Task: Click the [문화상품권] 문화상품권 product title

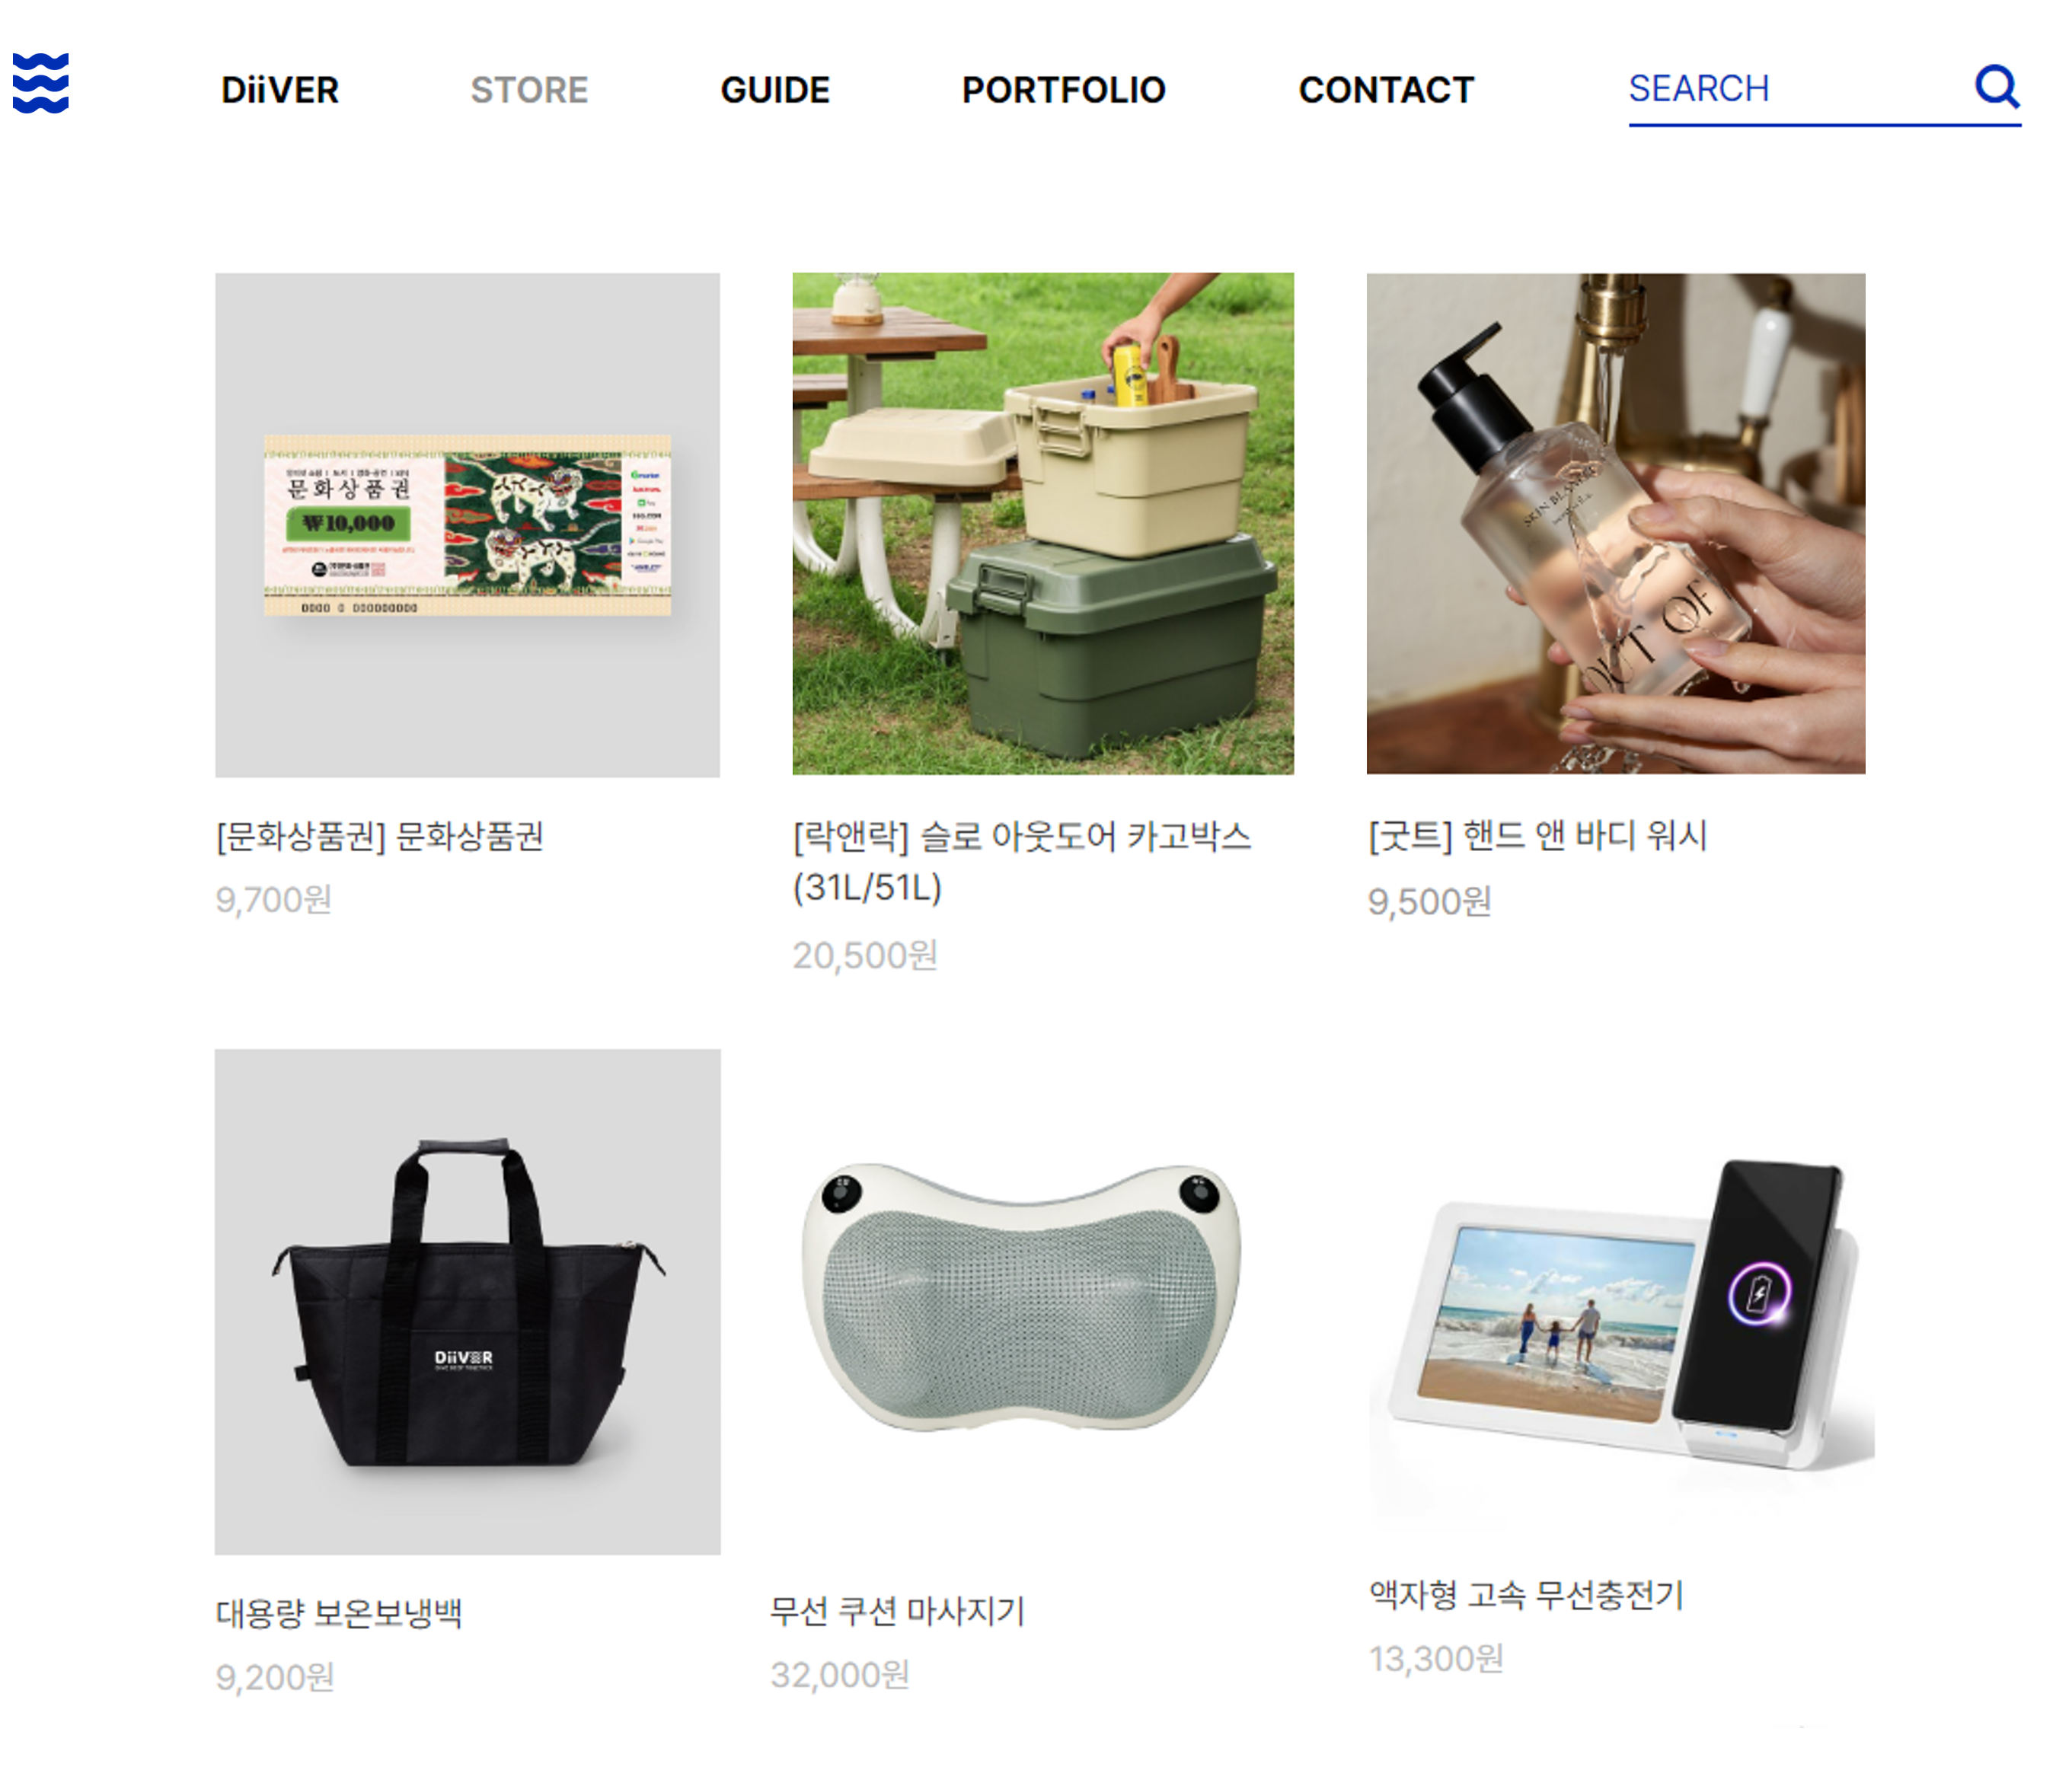Action: [x=380, y=836]
